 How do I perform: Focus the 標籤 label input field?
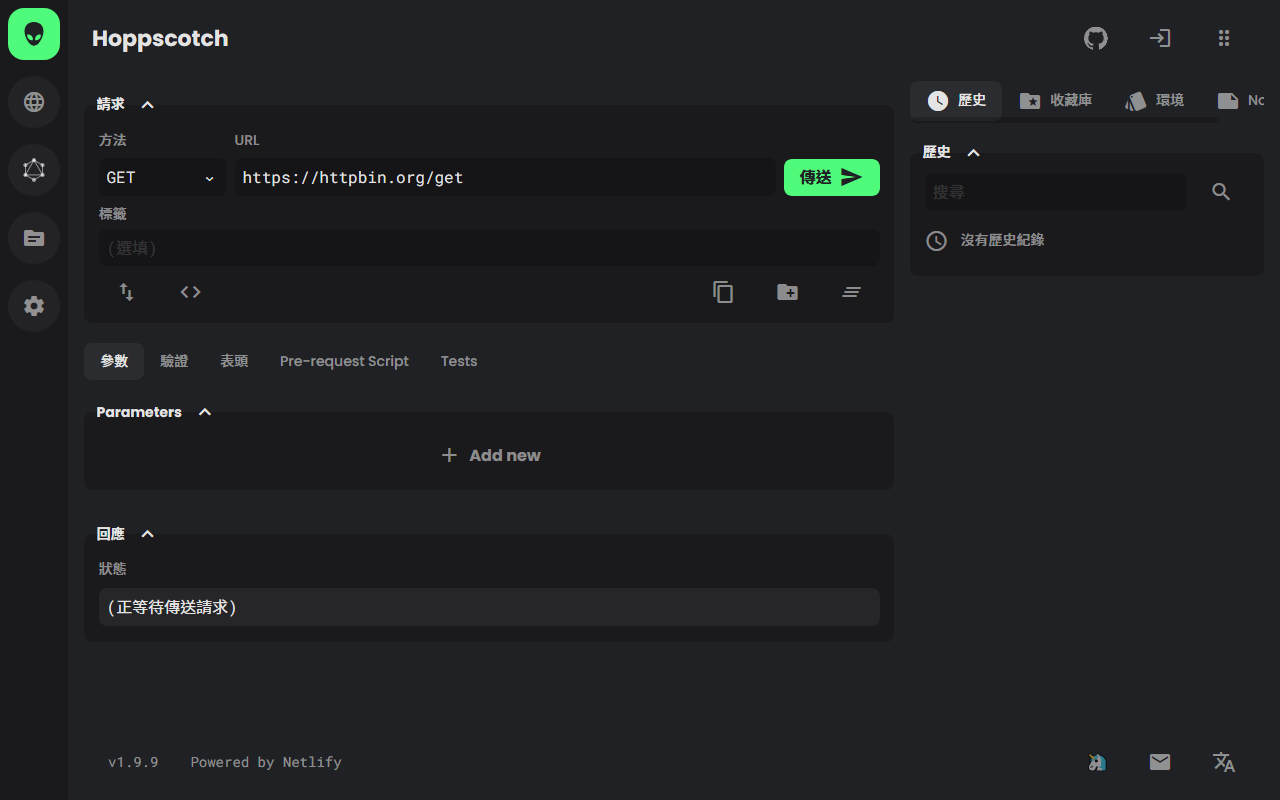click(x=489, y=247)
